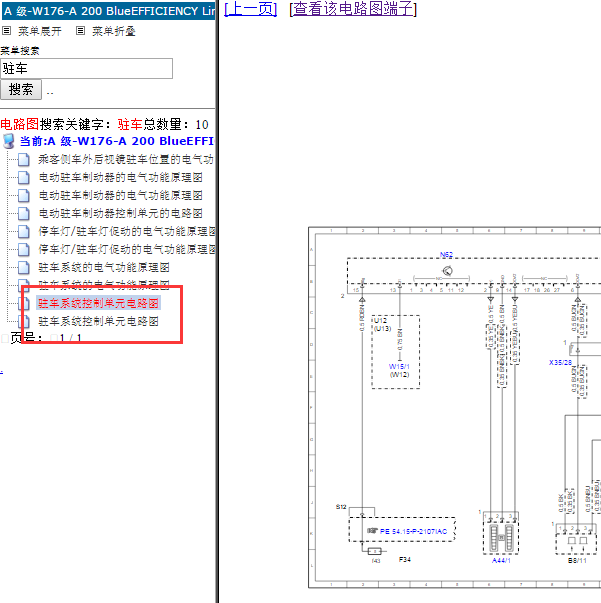This screenshot has width=601, height=603.
Task: Click document icon of first 驻车系统的电气功能原理图 row
Action: coord(24,268)
